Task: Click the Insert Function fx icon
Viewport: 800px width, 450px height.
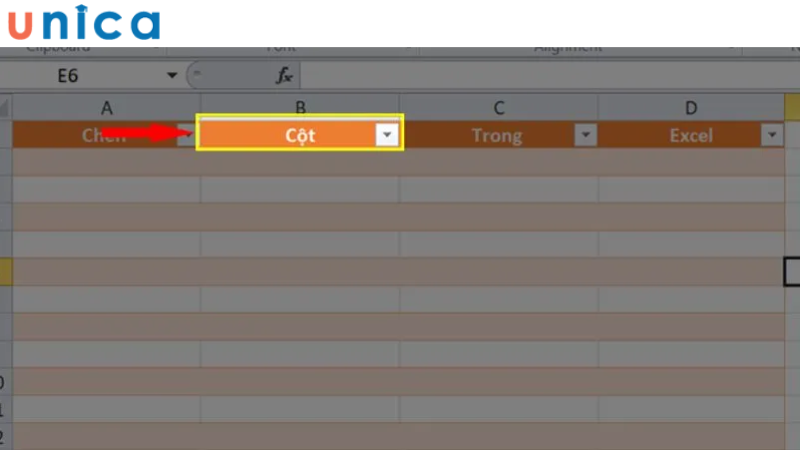Action: click(x=284, y=76)
